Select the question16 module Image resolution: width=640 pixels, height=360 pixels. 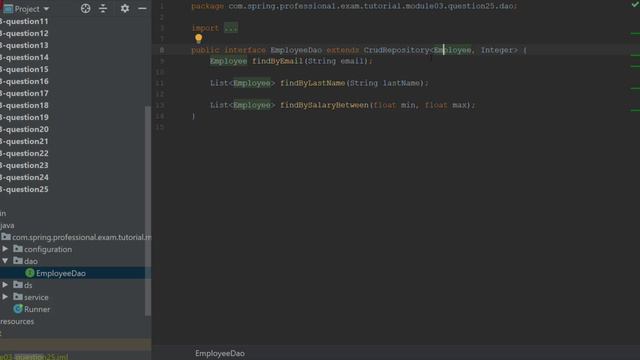[24, 81]
